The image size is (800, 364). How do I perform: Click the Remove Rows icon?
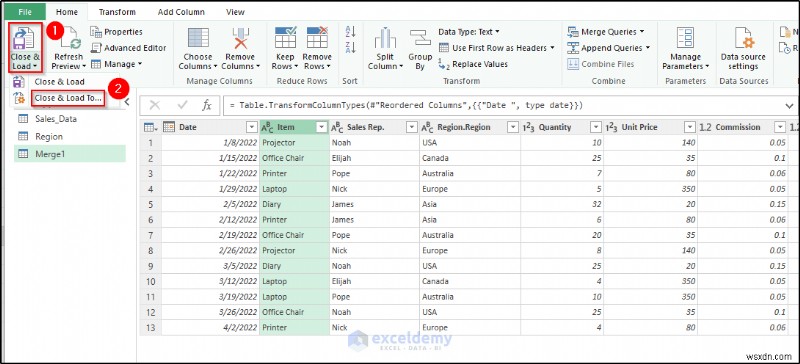coord(317,38)
